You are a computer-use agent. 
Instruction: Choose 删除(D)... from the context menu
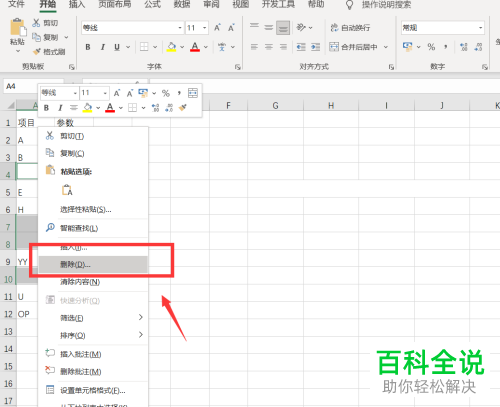93,265
